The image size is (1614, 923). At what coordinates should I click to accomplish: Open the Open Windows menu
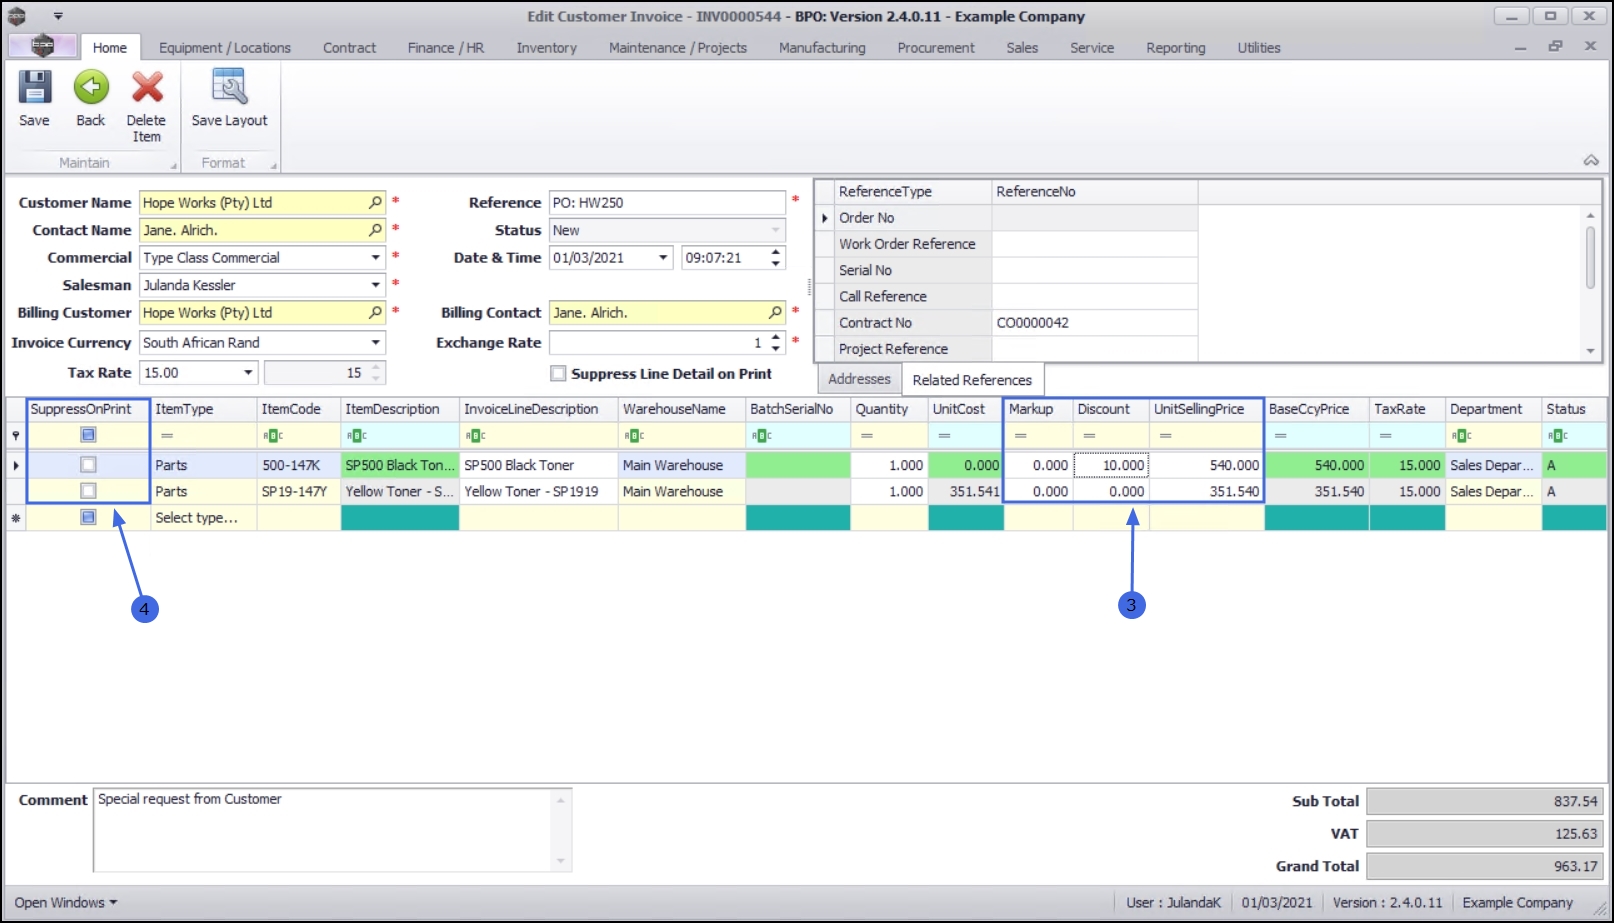click(x=66, y=902)
